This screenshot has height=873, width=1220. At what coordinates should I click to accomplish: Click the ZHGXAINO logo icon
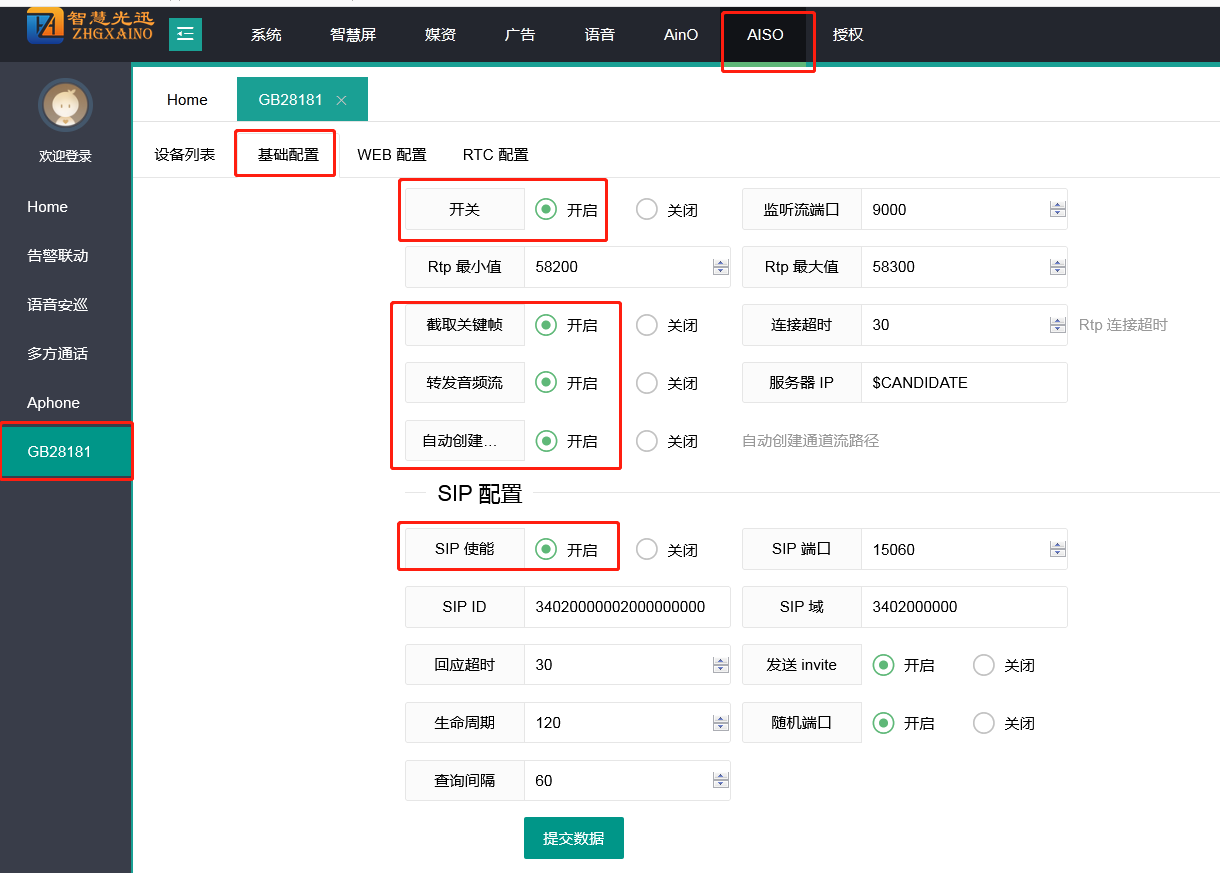(45, 26)
